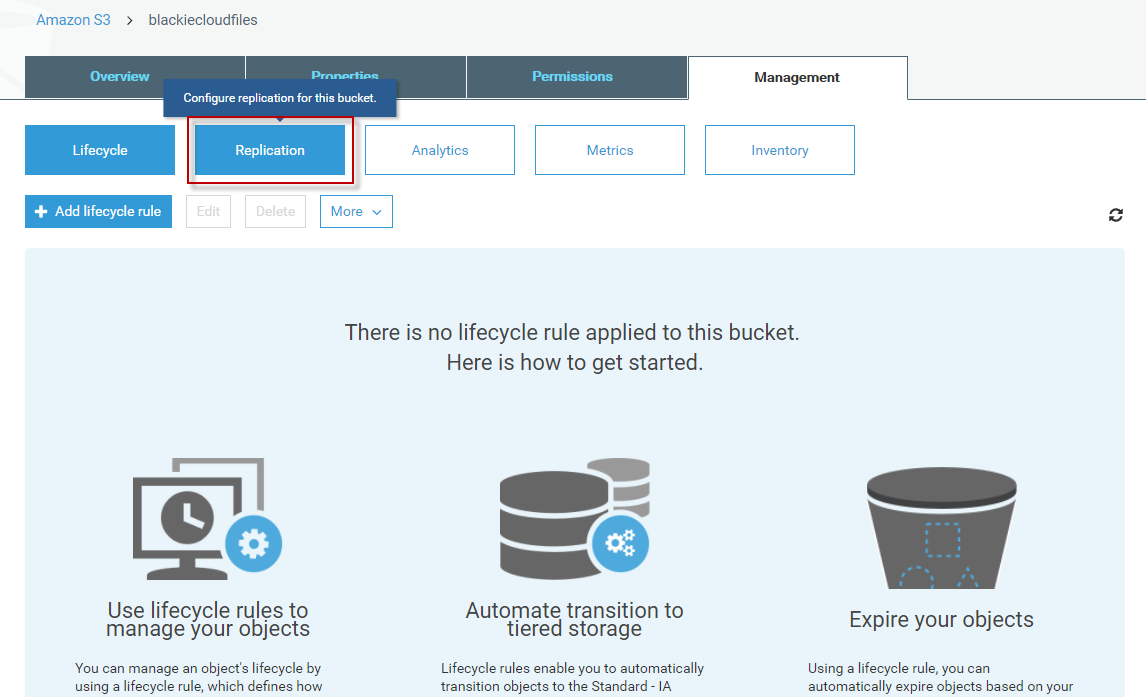Image resolution: width=1146 pixels, height=697 pixels.
Task: Open the Replication configuration
Action: [x=270, y=151]
